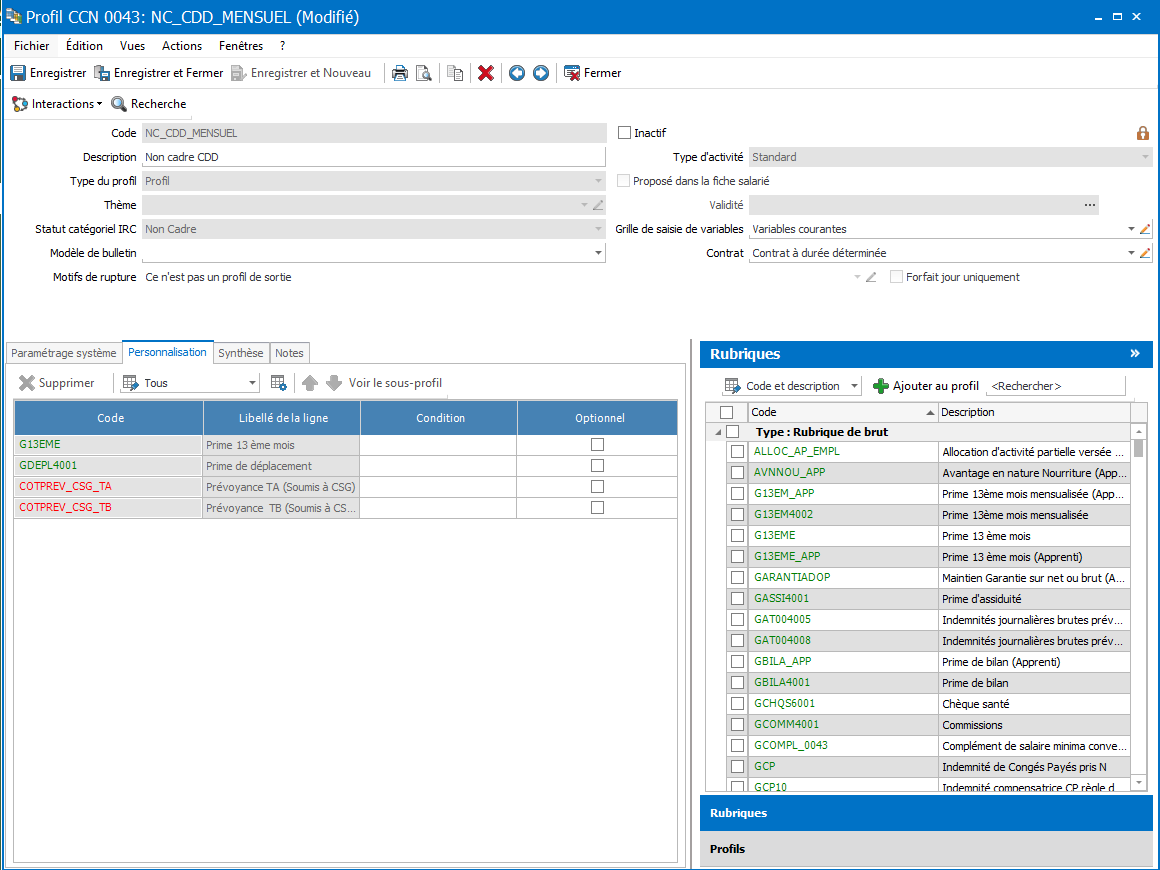Open Type du profil dropdown
This screenshot has height=870, width=1160.
point(598,181)
